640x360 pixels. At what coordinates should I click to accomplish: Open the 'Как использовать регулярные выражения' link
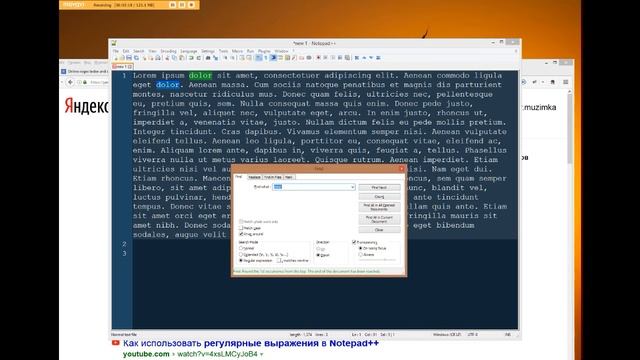[251, 343]
